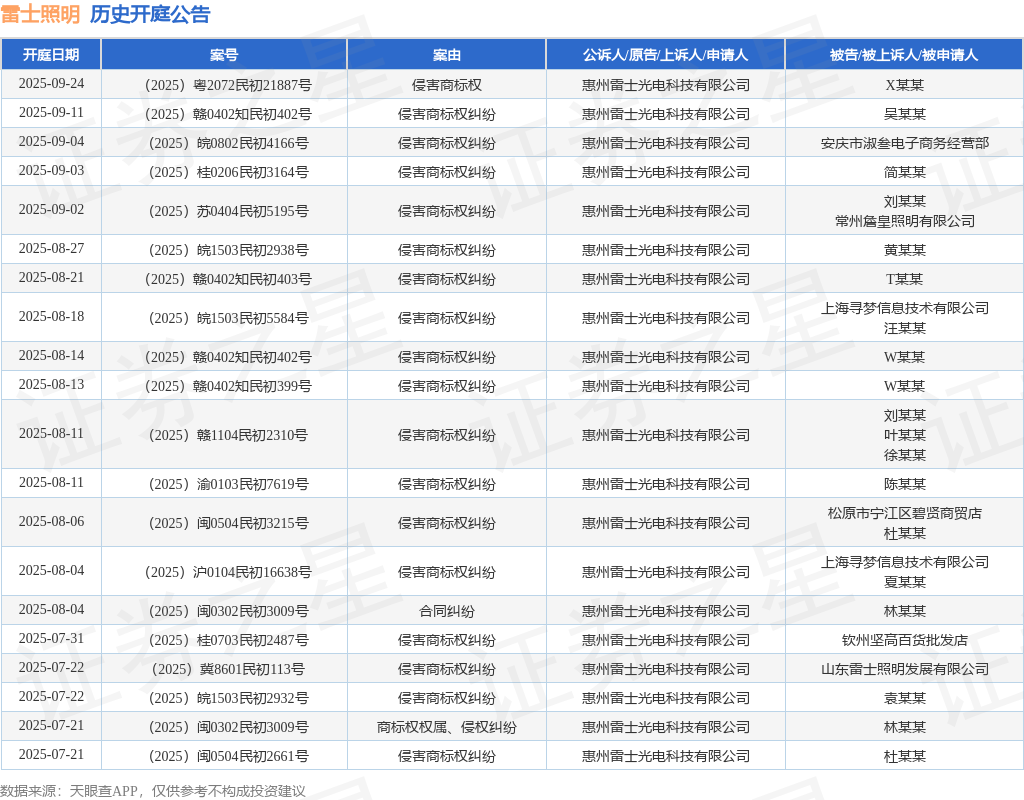Click defendant T某某
This screenshot has width=1024, height=800.
click(904, 280)
